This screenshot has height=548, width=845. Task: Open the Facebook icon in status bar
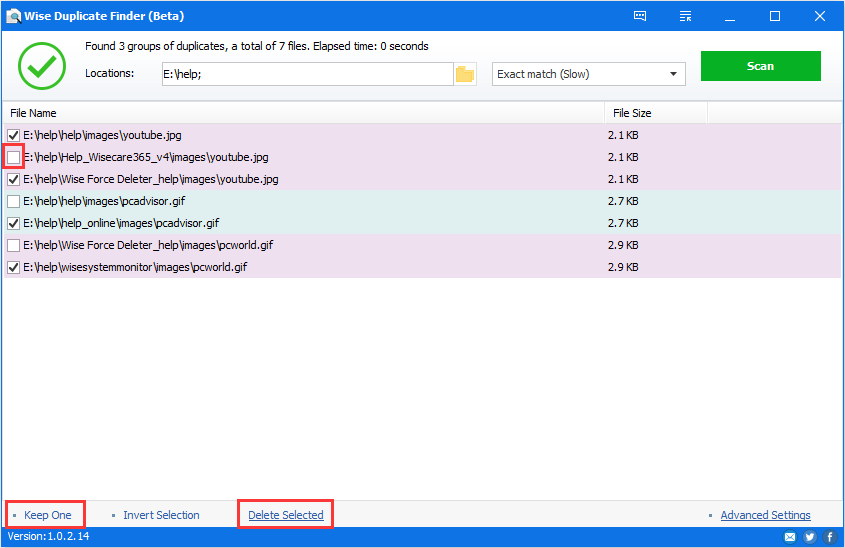[x=830, y=537]
